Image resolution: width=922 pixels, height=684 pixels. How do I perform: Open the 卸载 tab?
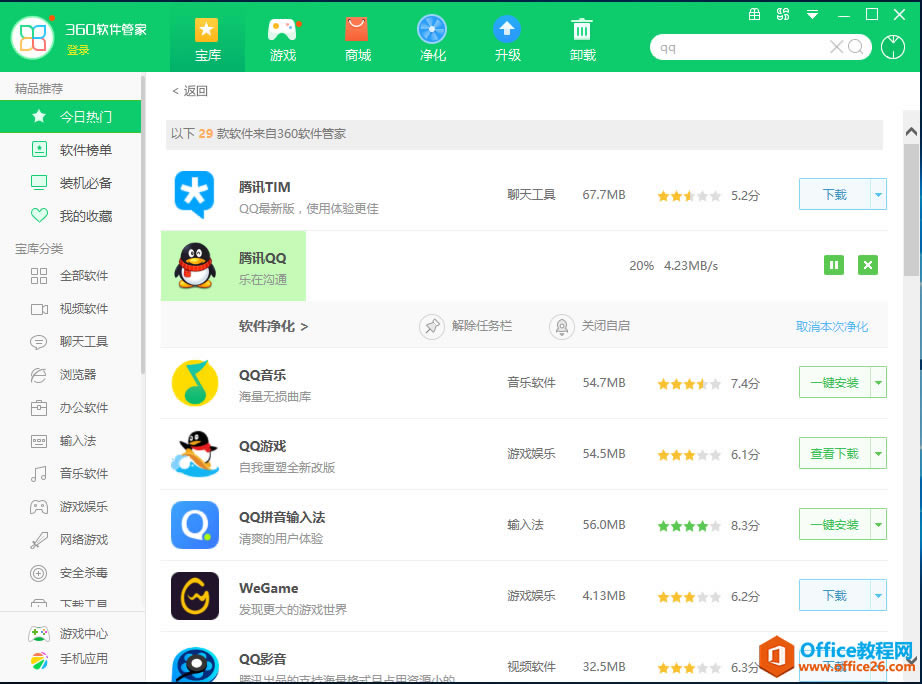coord(582,39)
